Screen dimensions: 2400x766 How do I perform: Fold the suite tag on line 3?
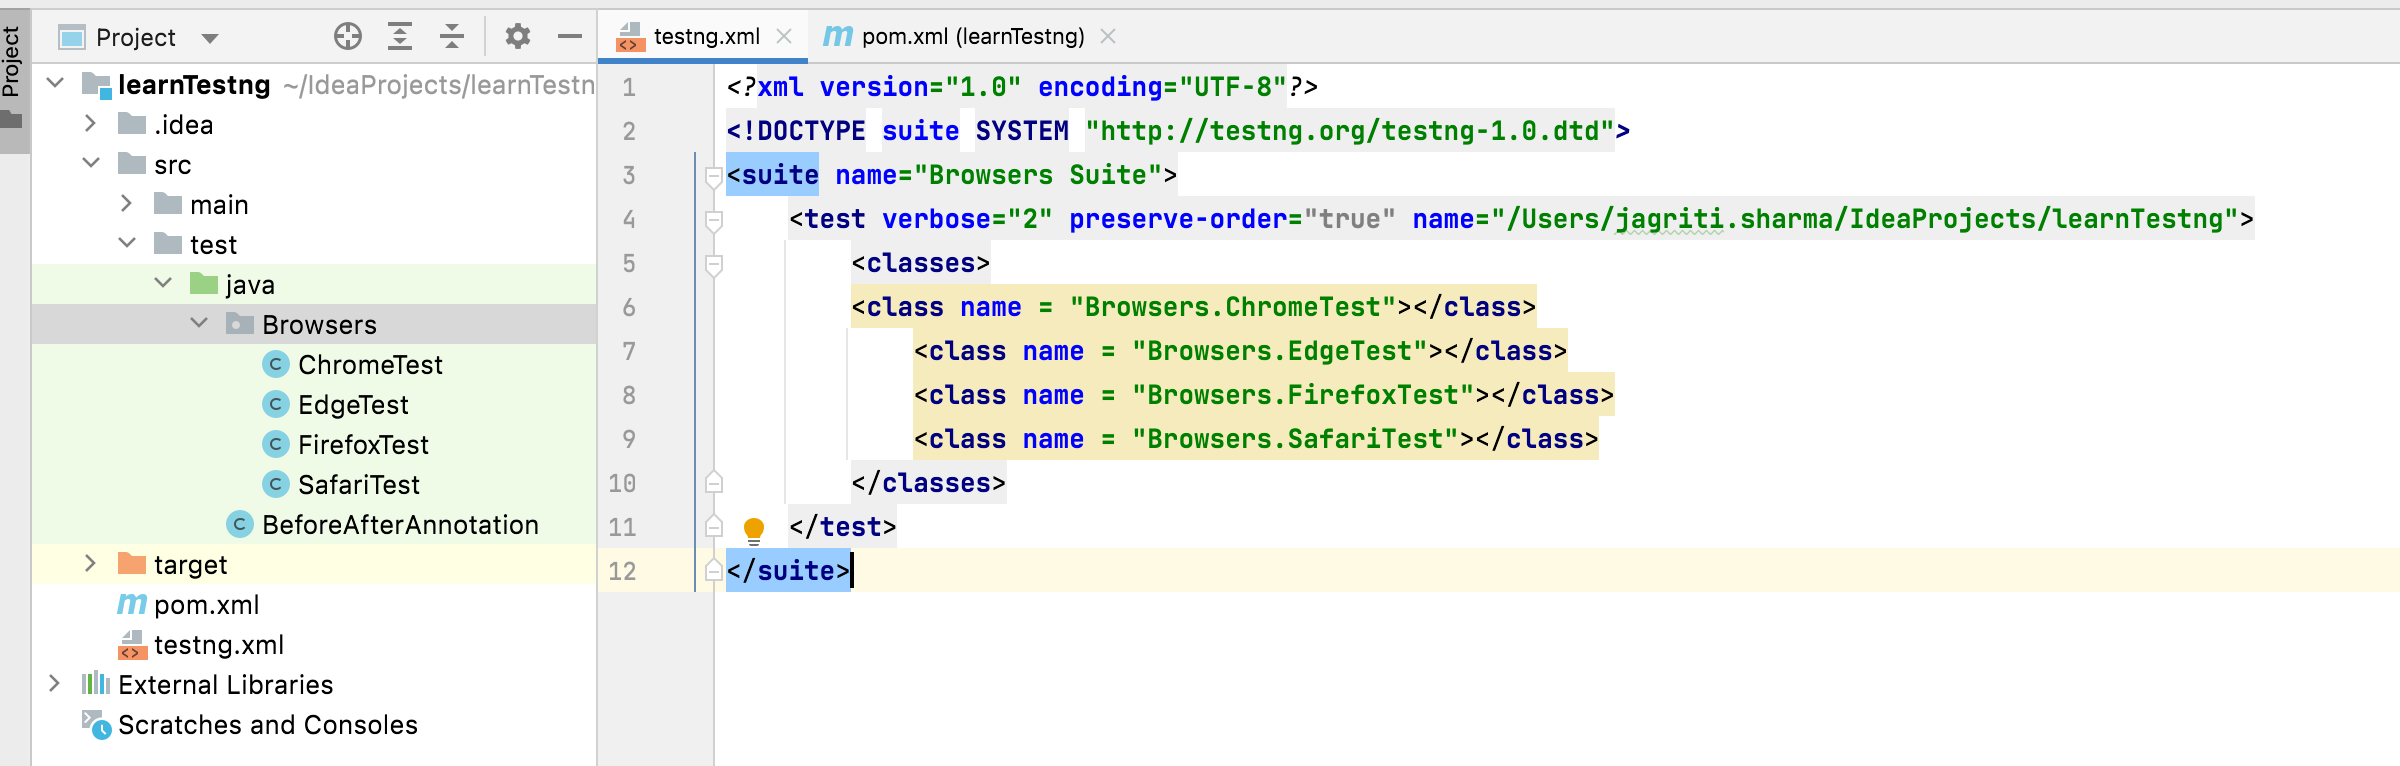coord(714,177)
